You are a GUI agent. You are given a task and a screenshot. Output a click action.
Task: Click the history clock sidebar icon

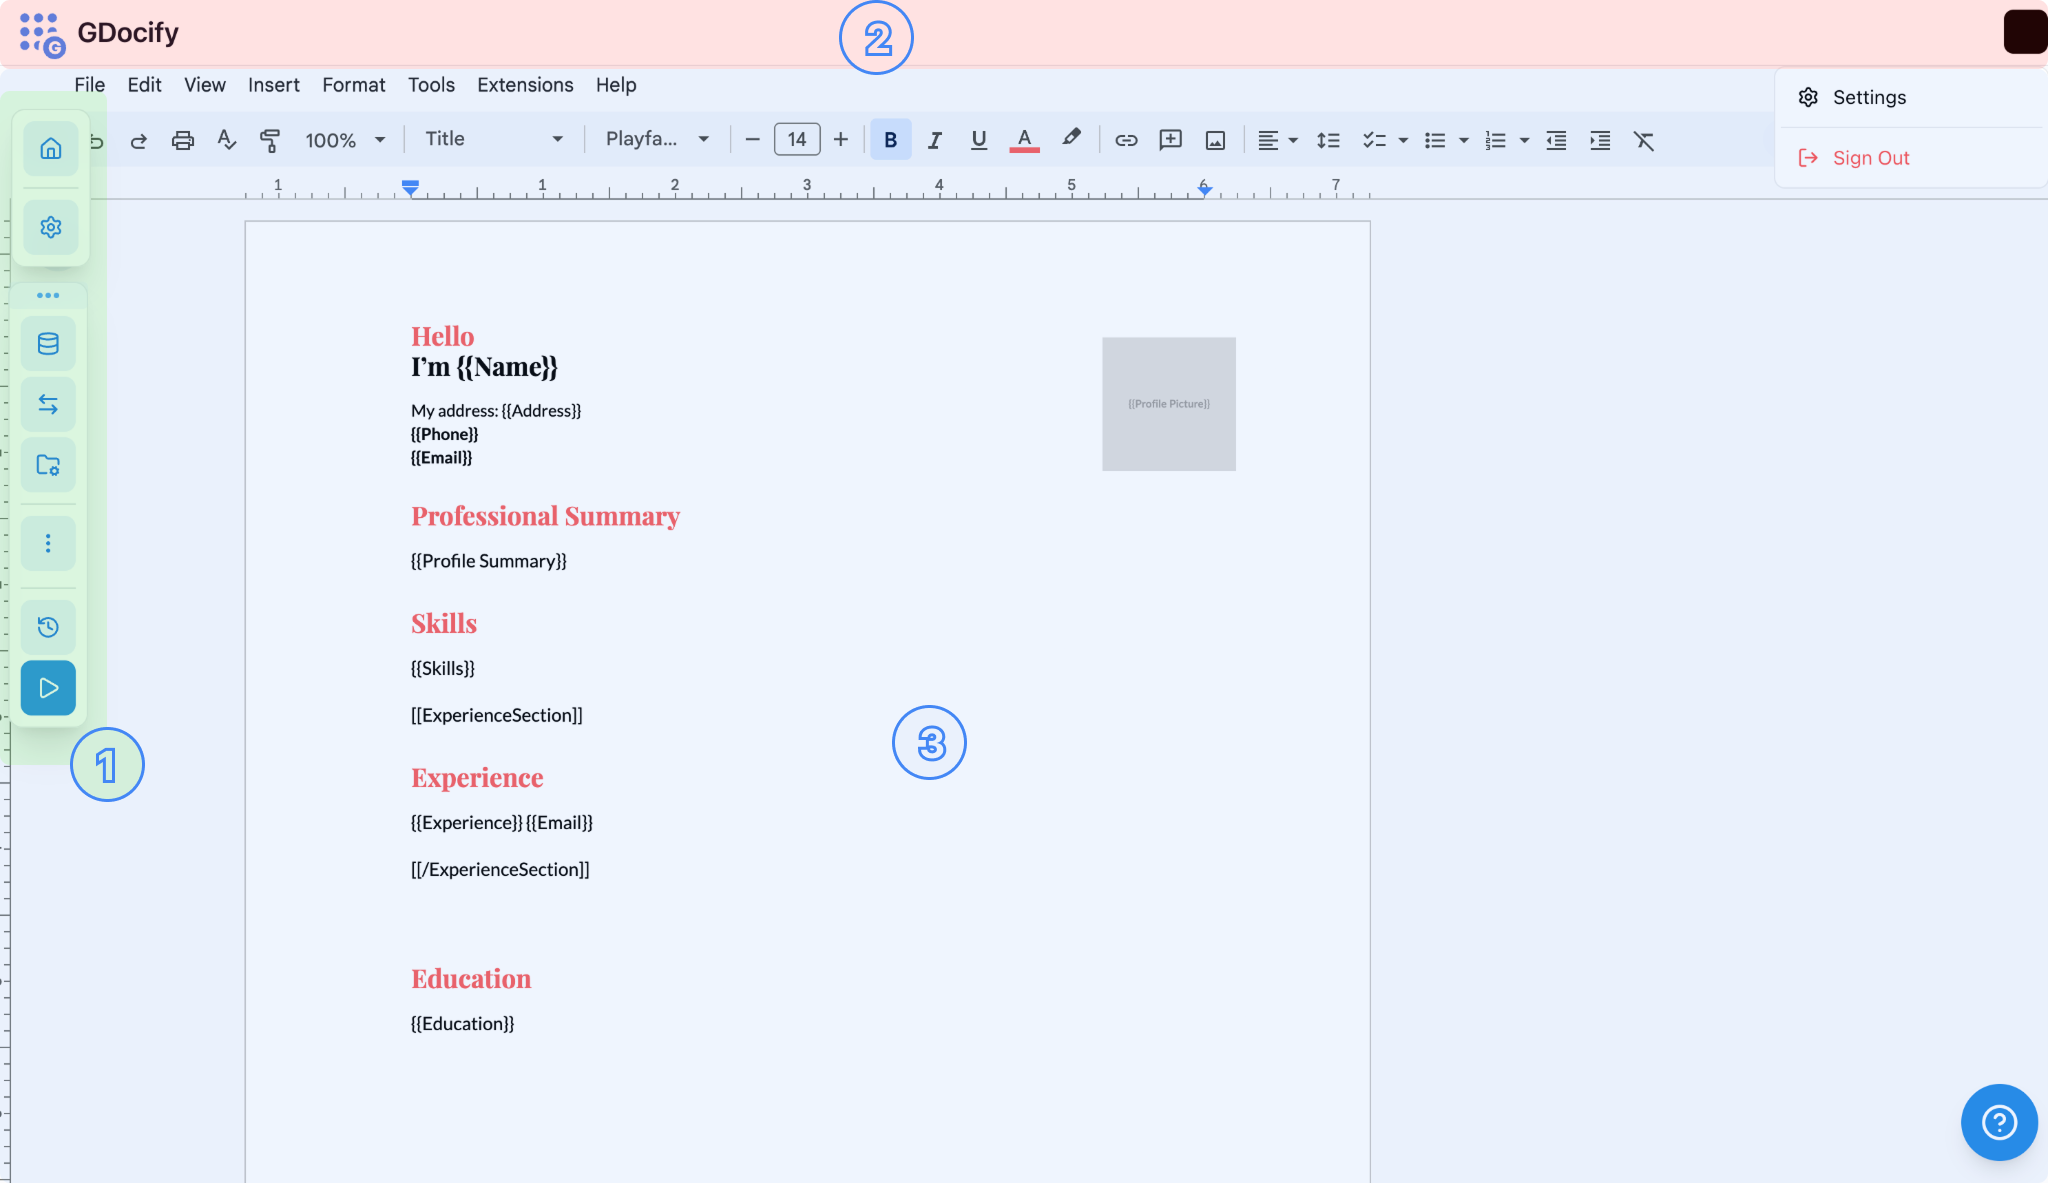pos(48,627)
